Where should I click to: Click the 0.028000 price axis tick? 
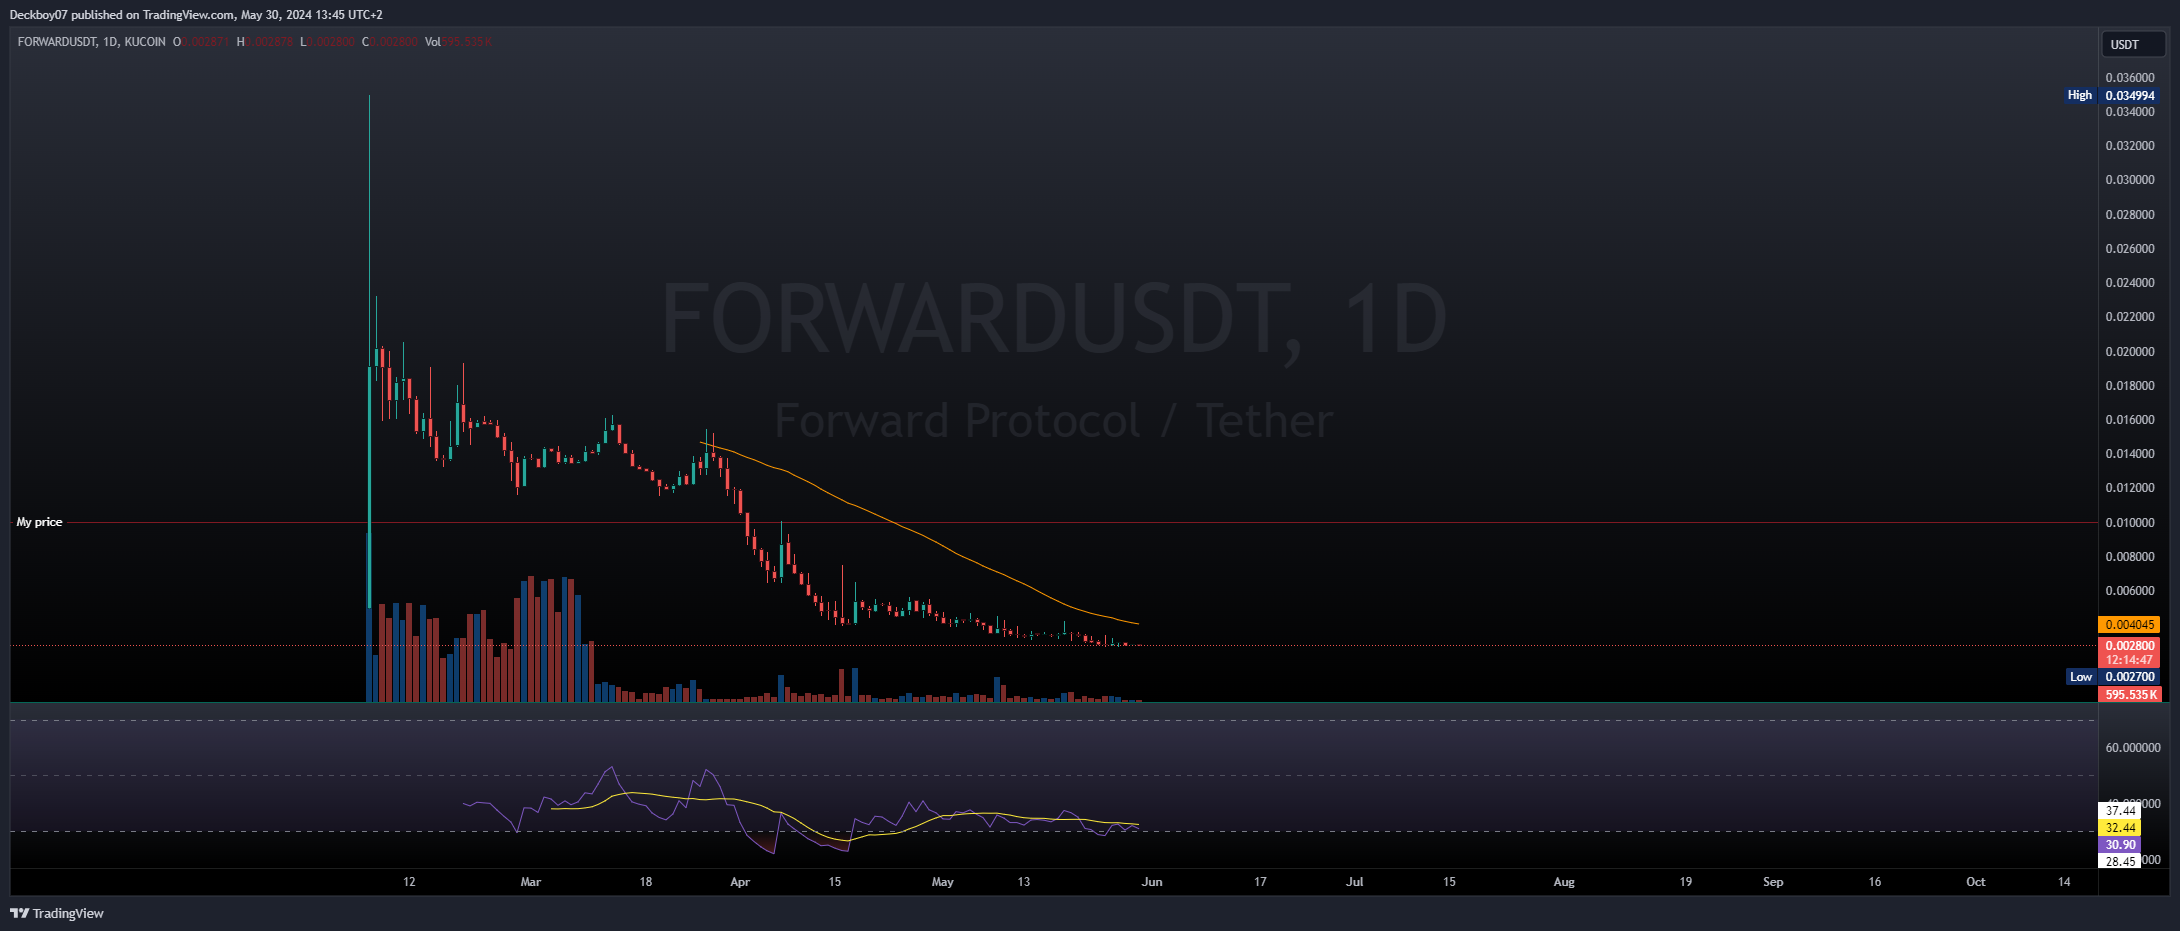[x=2130, y=215]
